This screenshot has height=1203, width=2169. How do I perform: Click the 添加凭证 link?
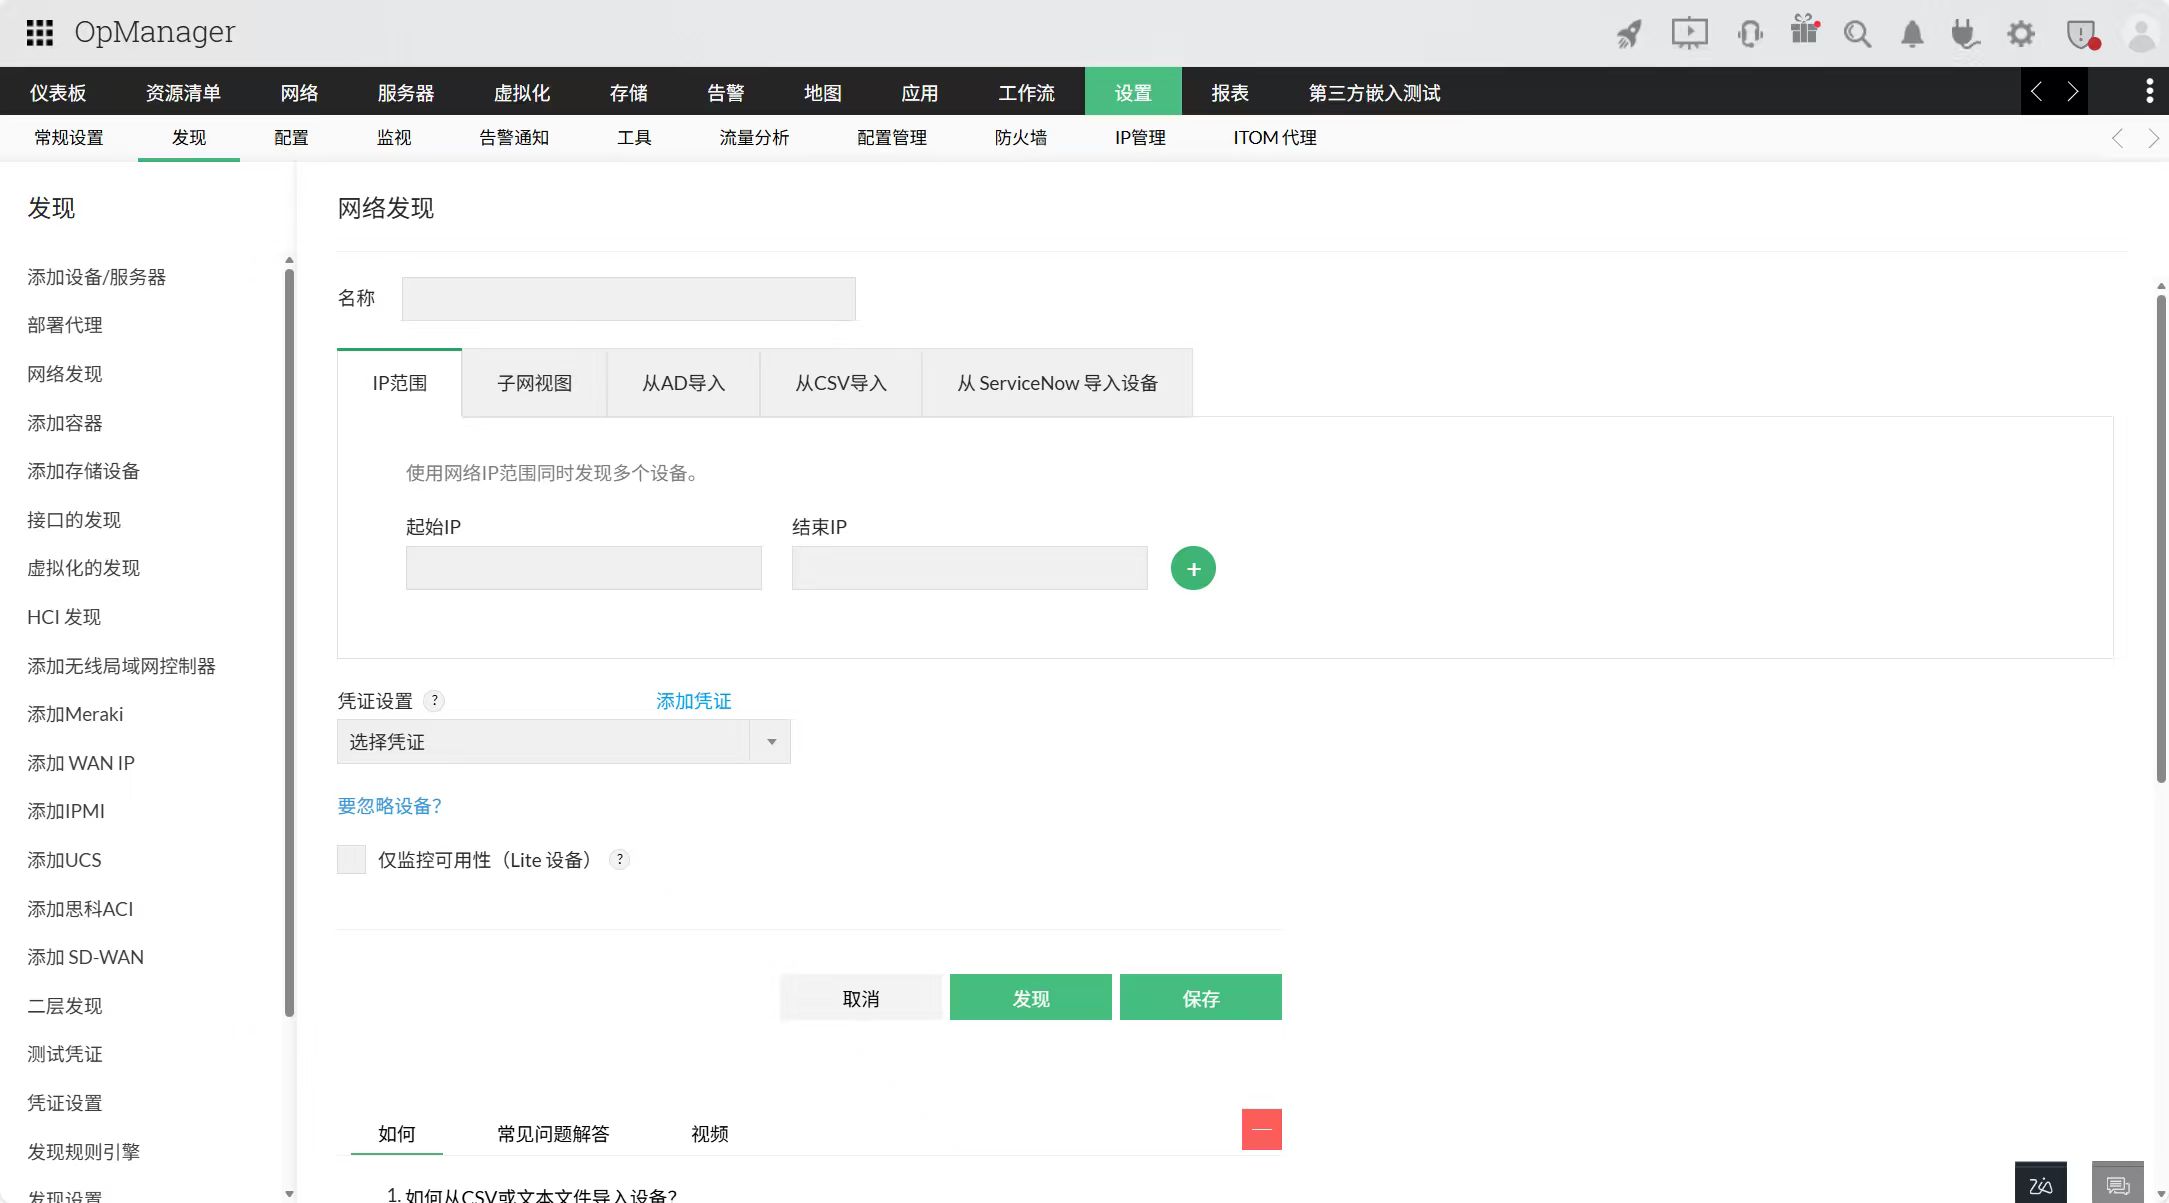point(693,700)
